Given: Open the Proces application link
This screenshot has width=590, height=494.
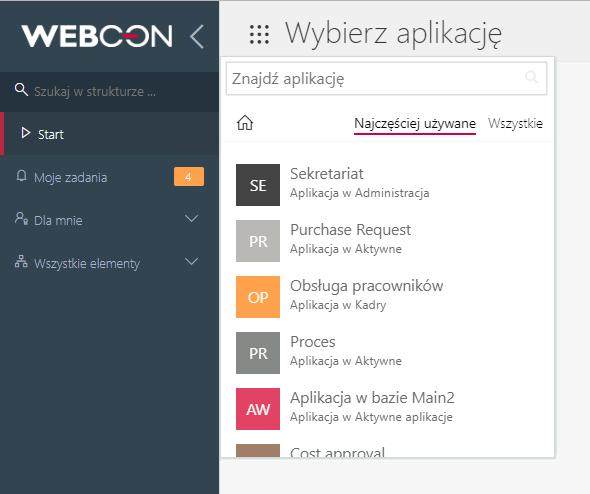Looking at the screenshot, I should 313,342.
